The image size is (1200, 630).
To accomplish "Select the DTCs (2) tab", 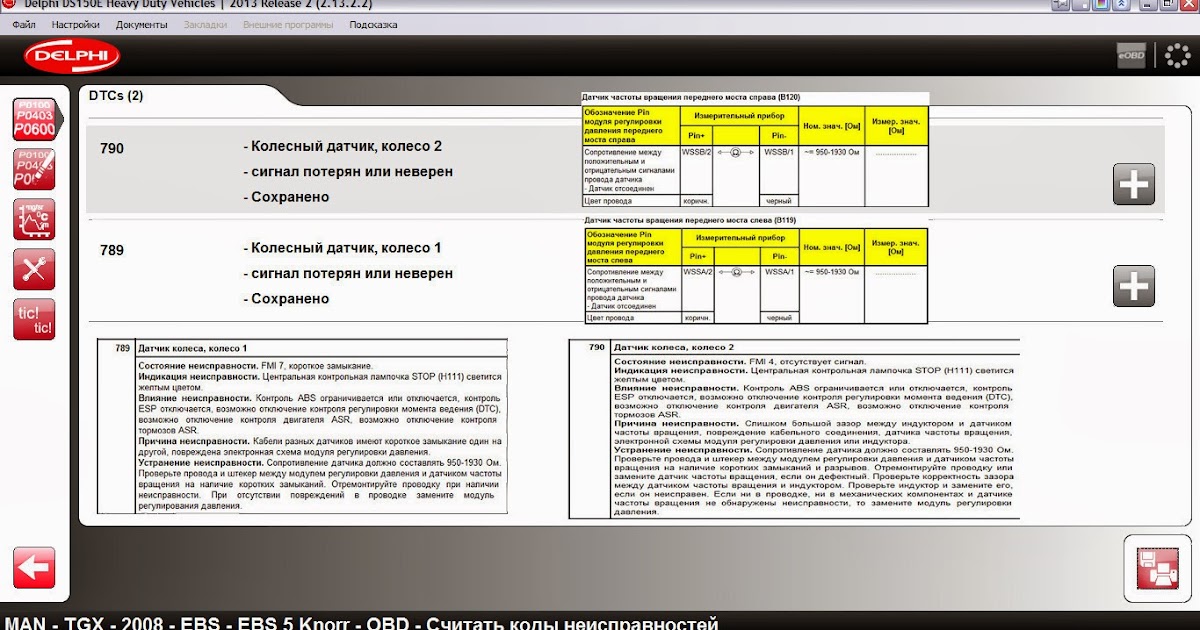I will tap(116, 96).
